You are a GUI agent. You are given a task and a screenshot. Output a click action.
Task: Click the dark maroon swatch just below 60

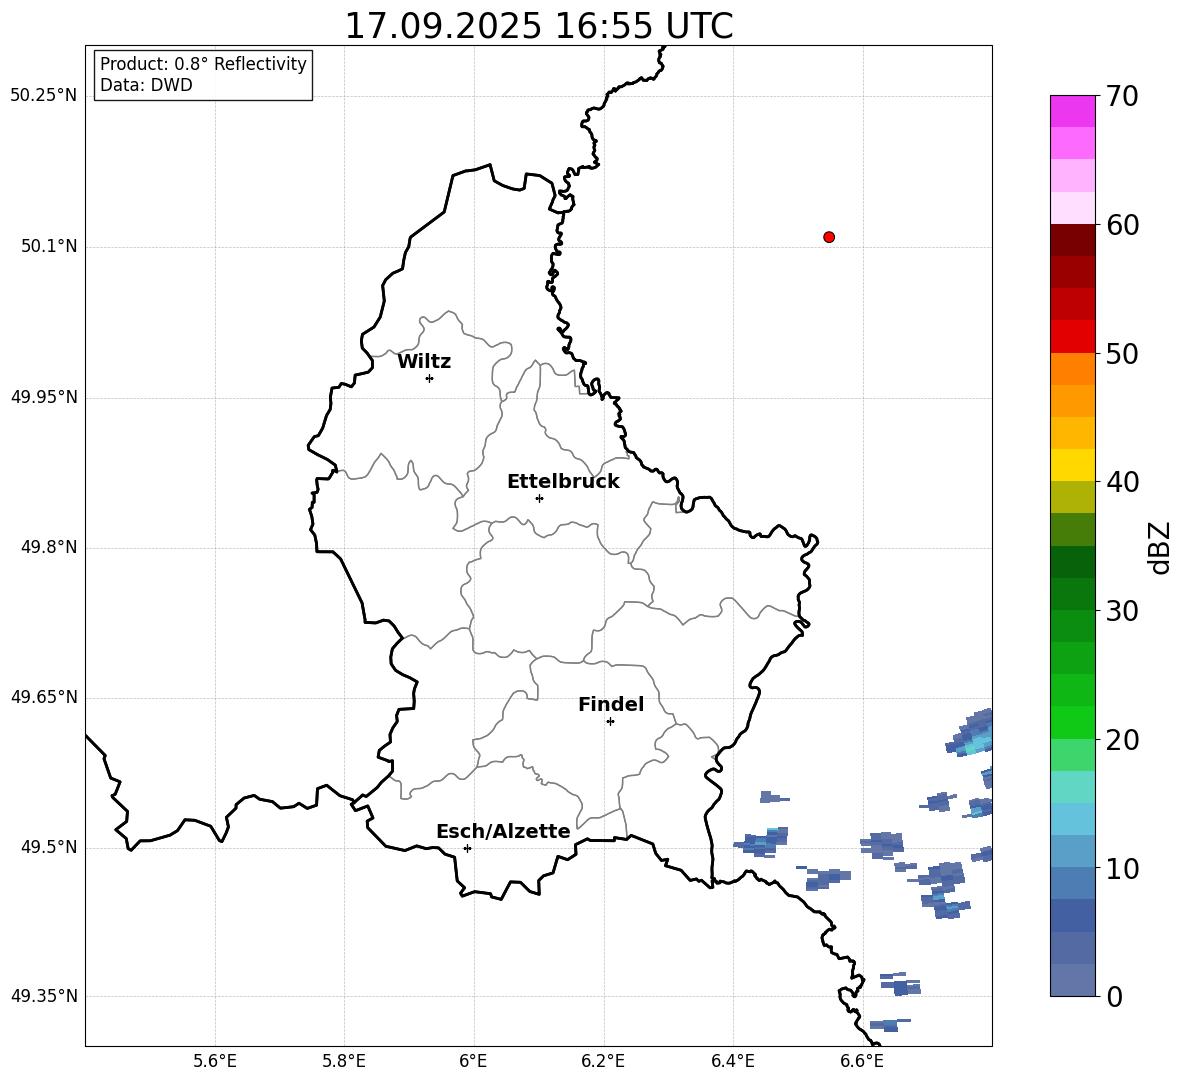[x=1072, y=240]
